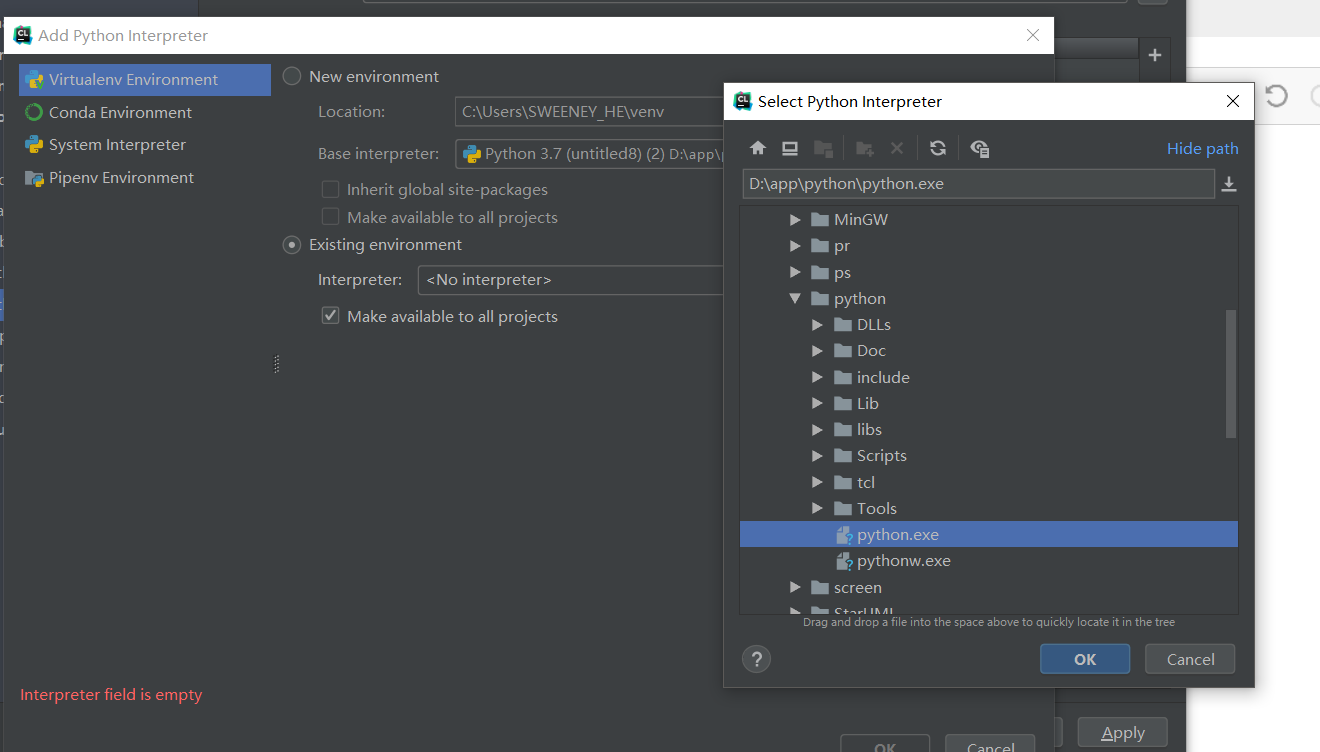Toggle show hidden files and directories

click(x=980, y=148)
